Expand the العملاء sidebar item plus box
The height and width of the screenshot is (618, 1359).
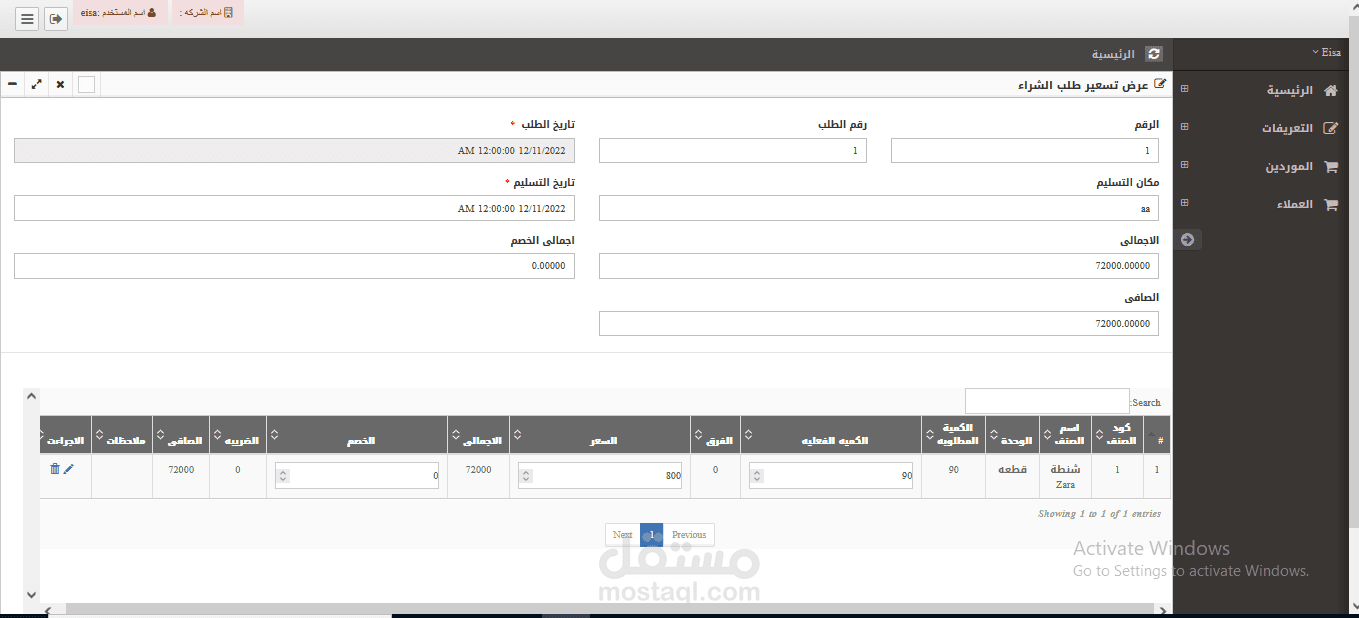[x=1185, y=203]
